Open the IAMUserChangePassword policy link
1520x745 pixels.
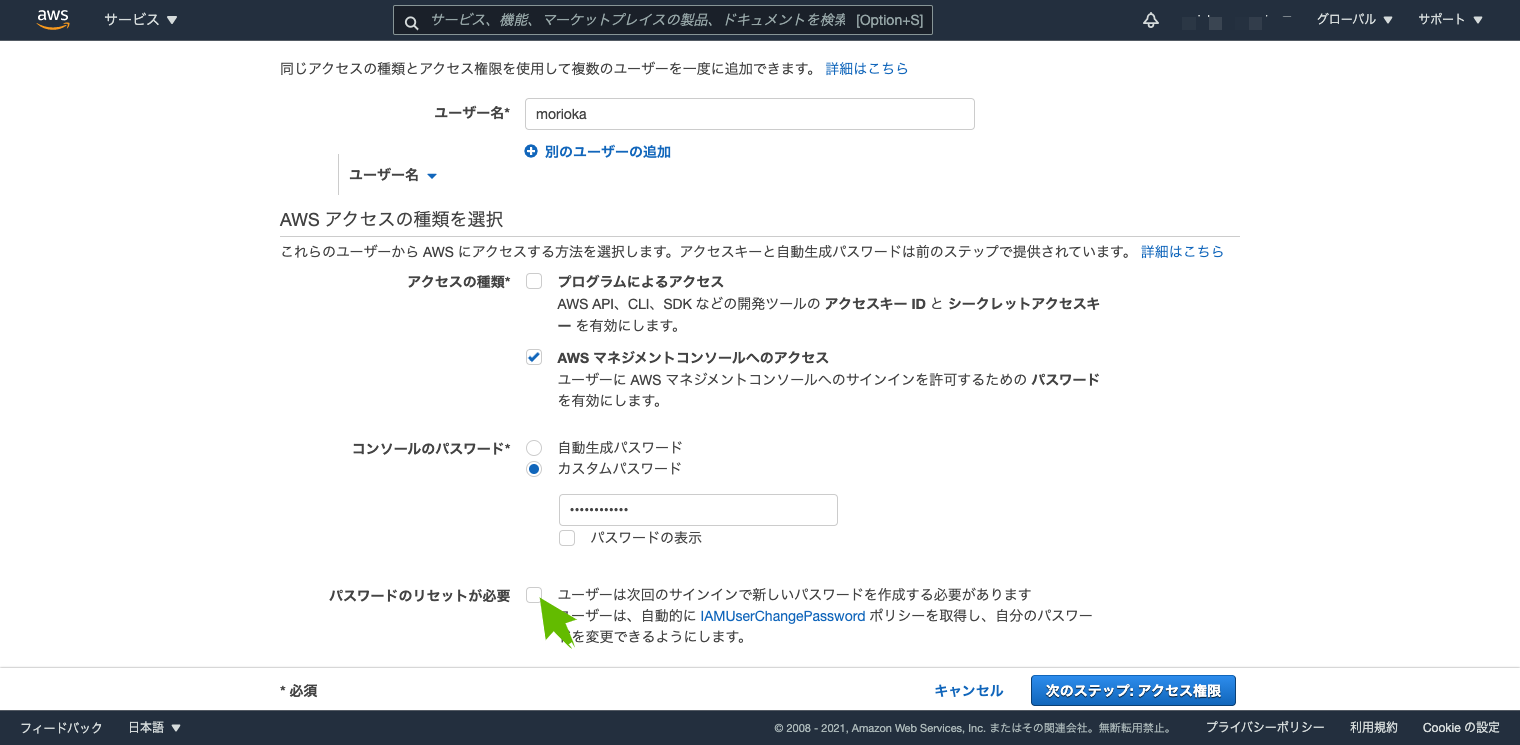tap(782, 616)
